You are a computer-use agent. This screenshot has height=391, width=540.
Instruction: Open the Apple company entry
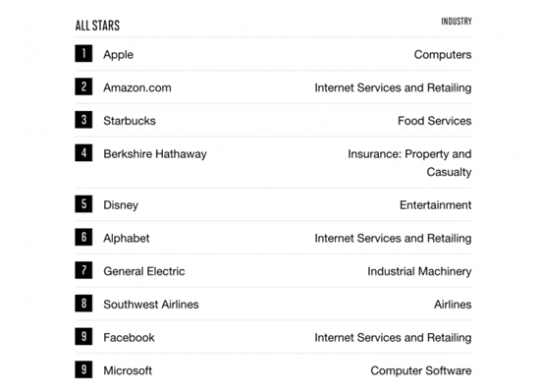tap(118, 54)
